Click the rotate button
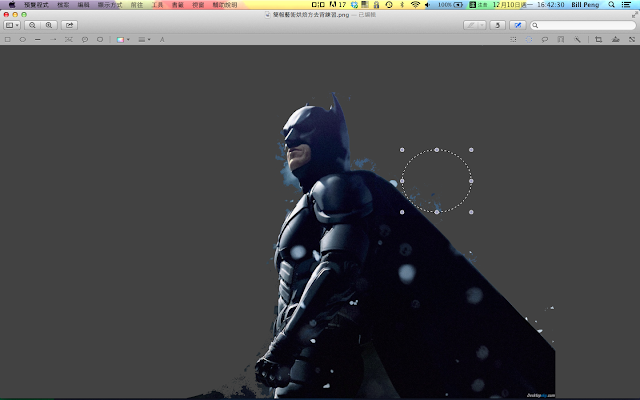 coord(497,25)
